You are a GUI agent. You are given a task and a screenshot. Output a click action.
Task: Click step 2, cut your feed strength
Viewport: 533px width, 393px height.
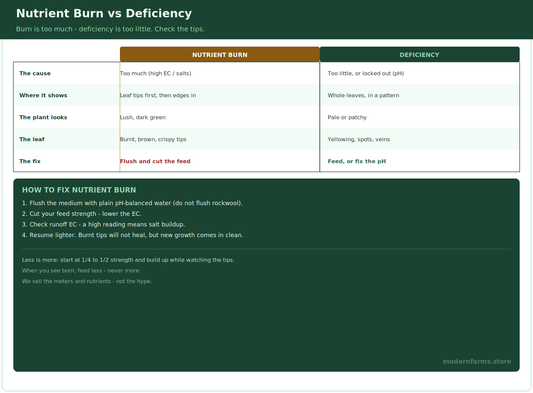pos(82,213)
